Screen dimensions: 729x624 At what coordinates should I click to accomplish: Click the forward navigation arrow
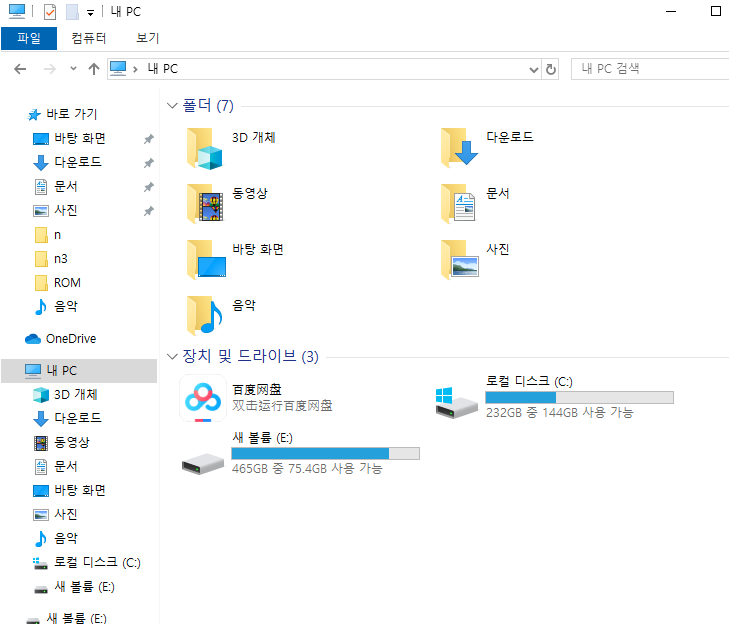[50, 69]
